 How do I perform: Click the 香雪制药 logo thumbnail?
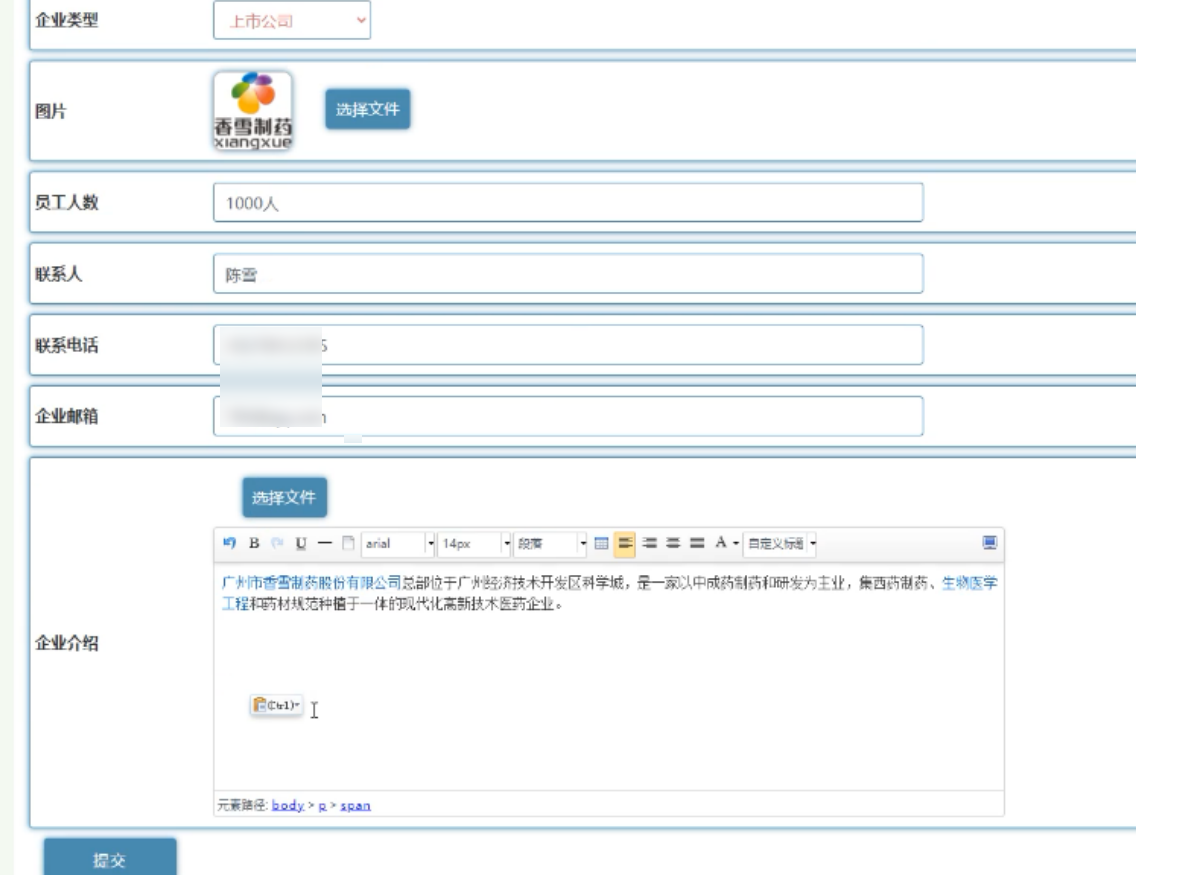pyautogui.click(x=253, y=111)
